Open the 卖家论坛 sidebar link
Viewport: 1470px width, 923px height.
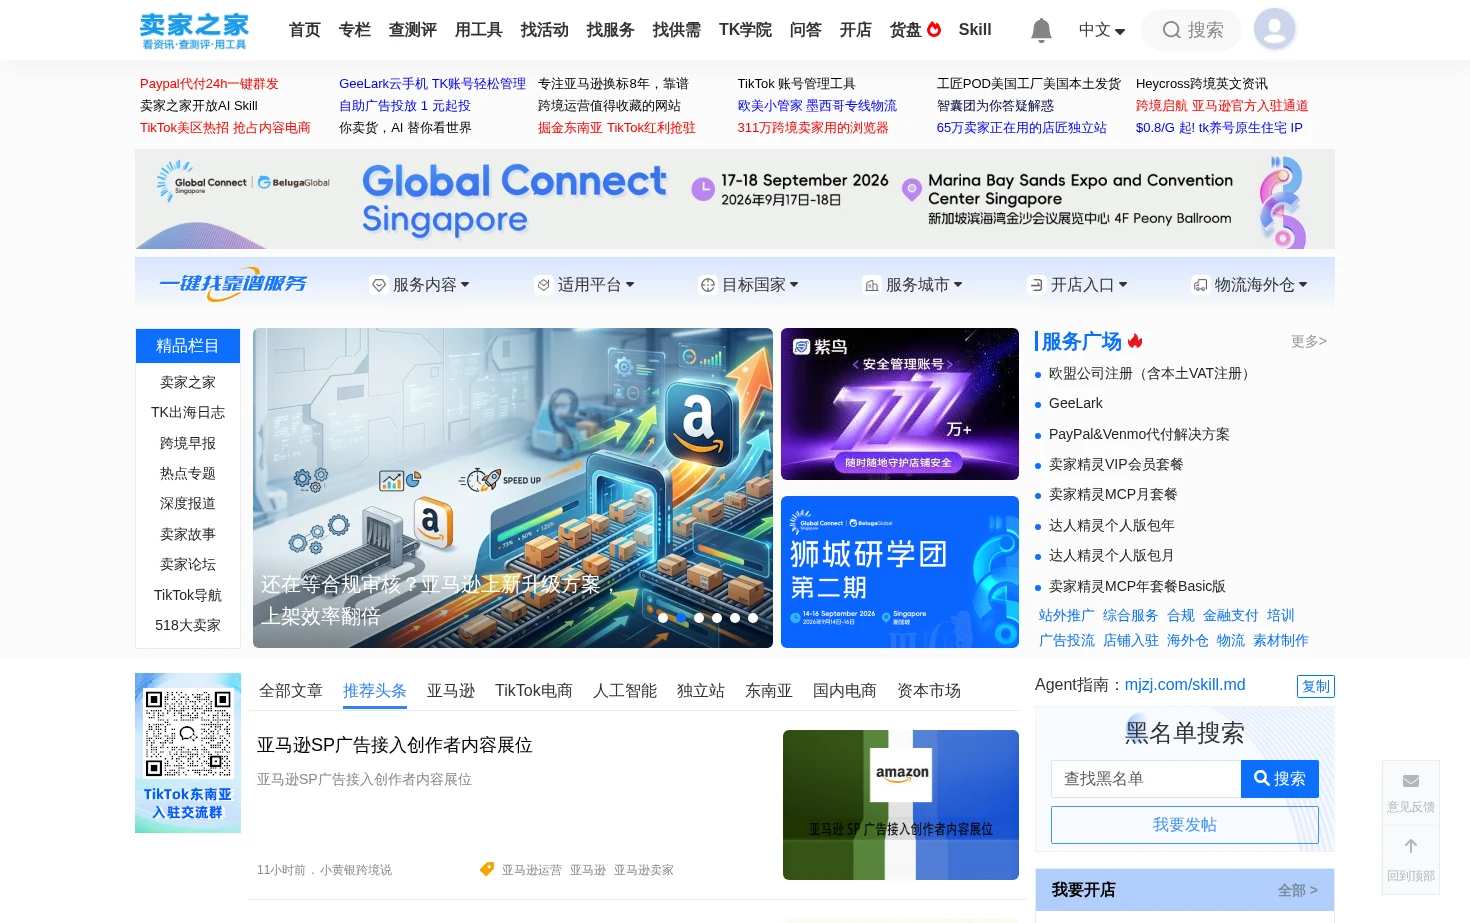coord(188,564)
